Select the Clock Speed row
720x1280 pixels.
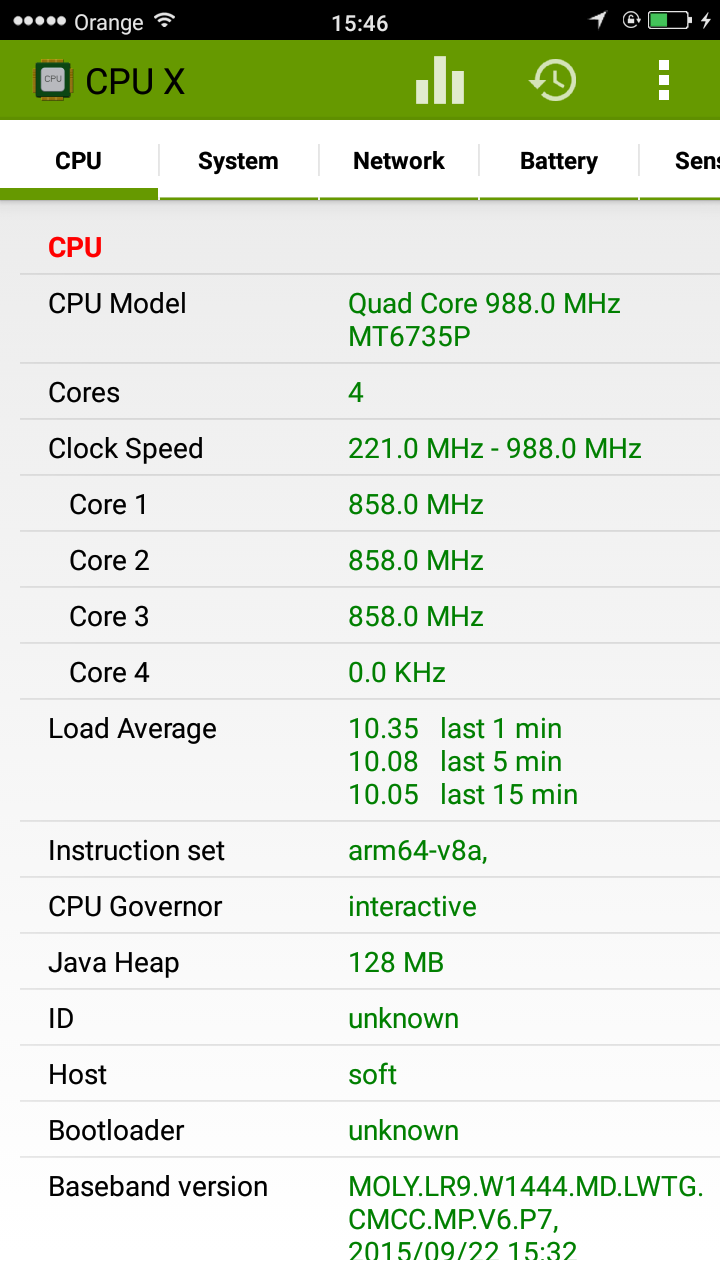370,447
